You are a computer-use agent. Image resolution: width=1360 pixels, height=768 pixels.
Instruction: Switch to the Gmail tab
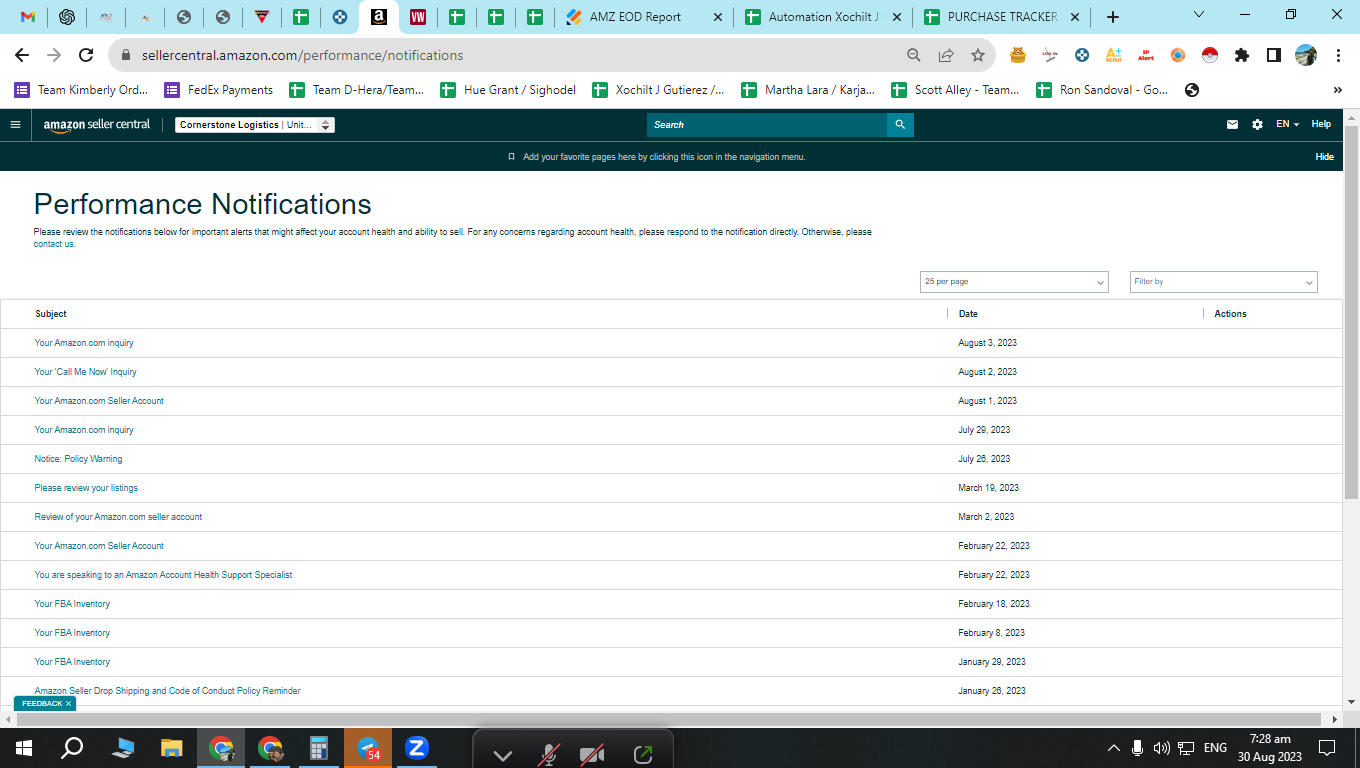click(x=28, y=17)
